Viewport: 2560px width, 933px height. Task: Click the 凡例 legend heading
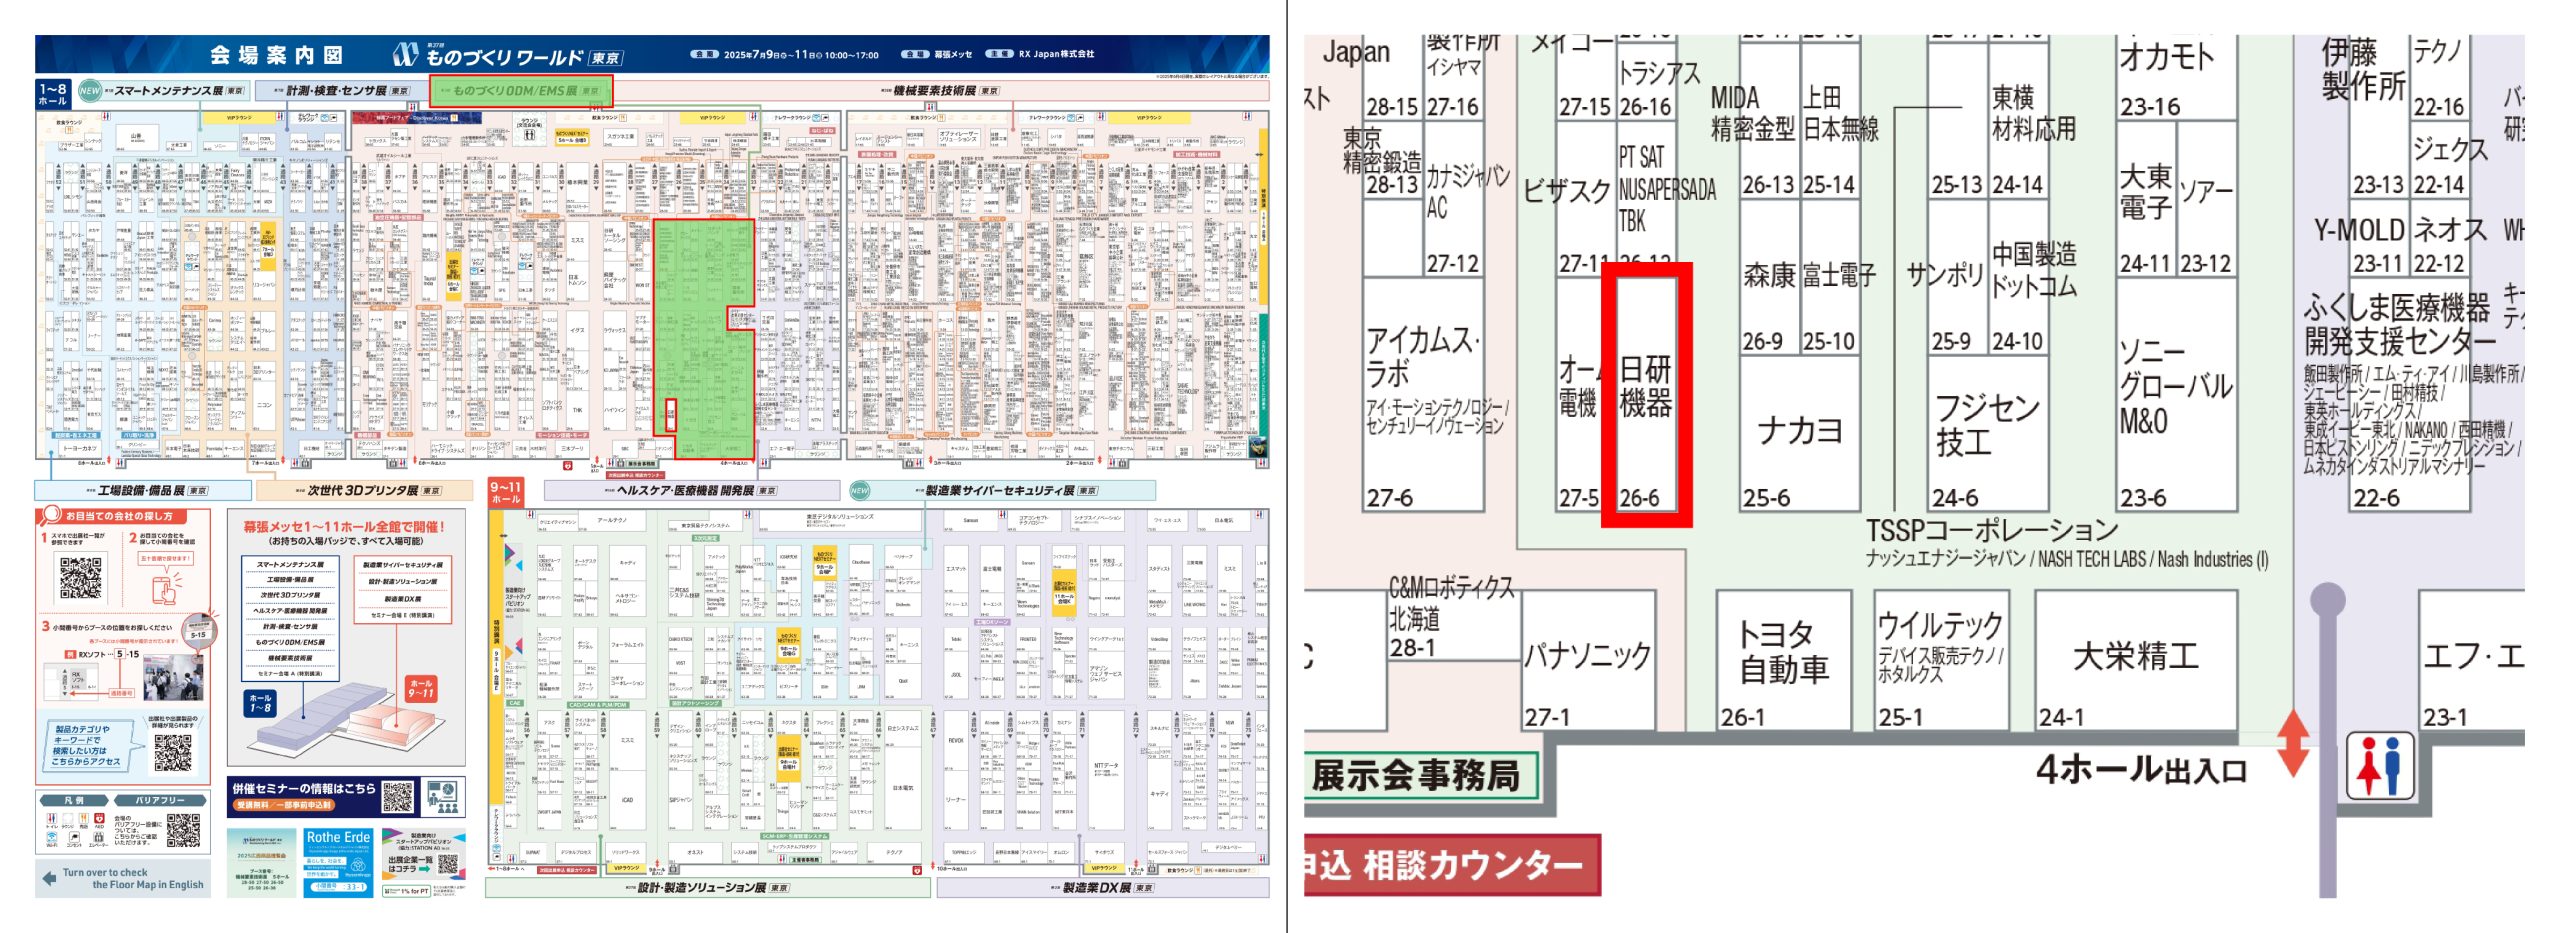[x=74, y=800]
